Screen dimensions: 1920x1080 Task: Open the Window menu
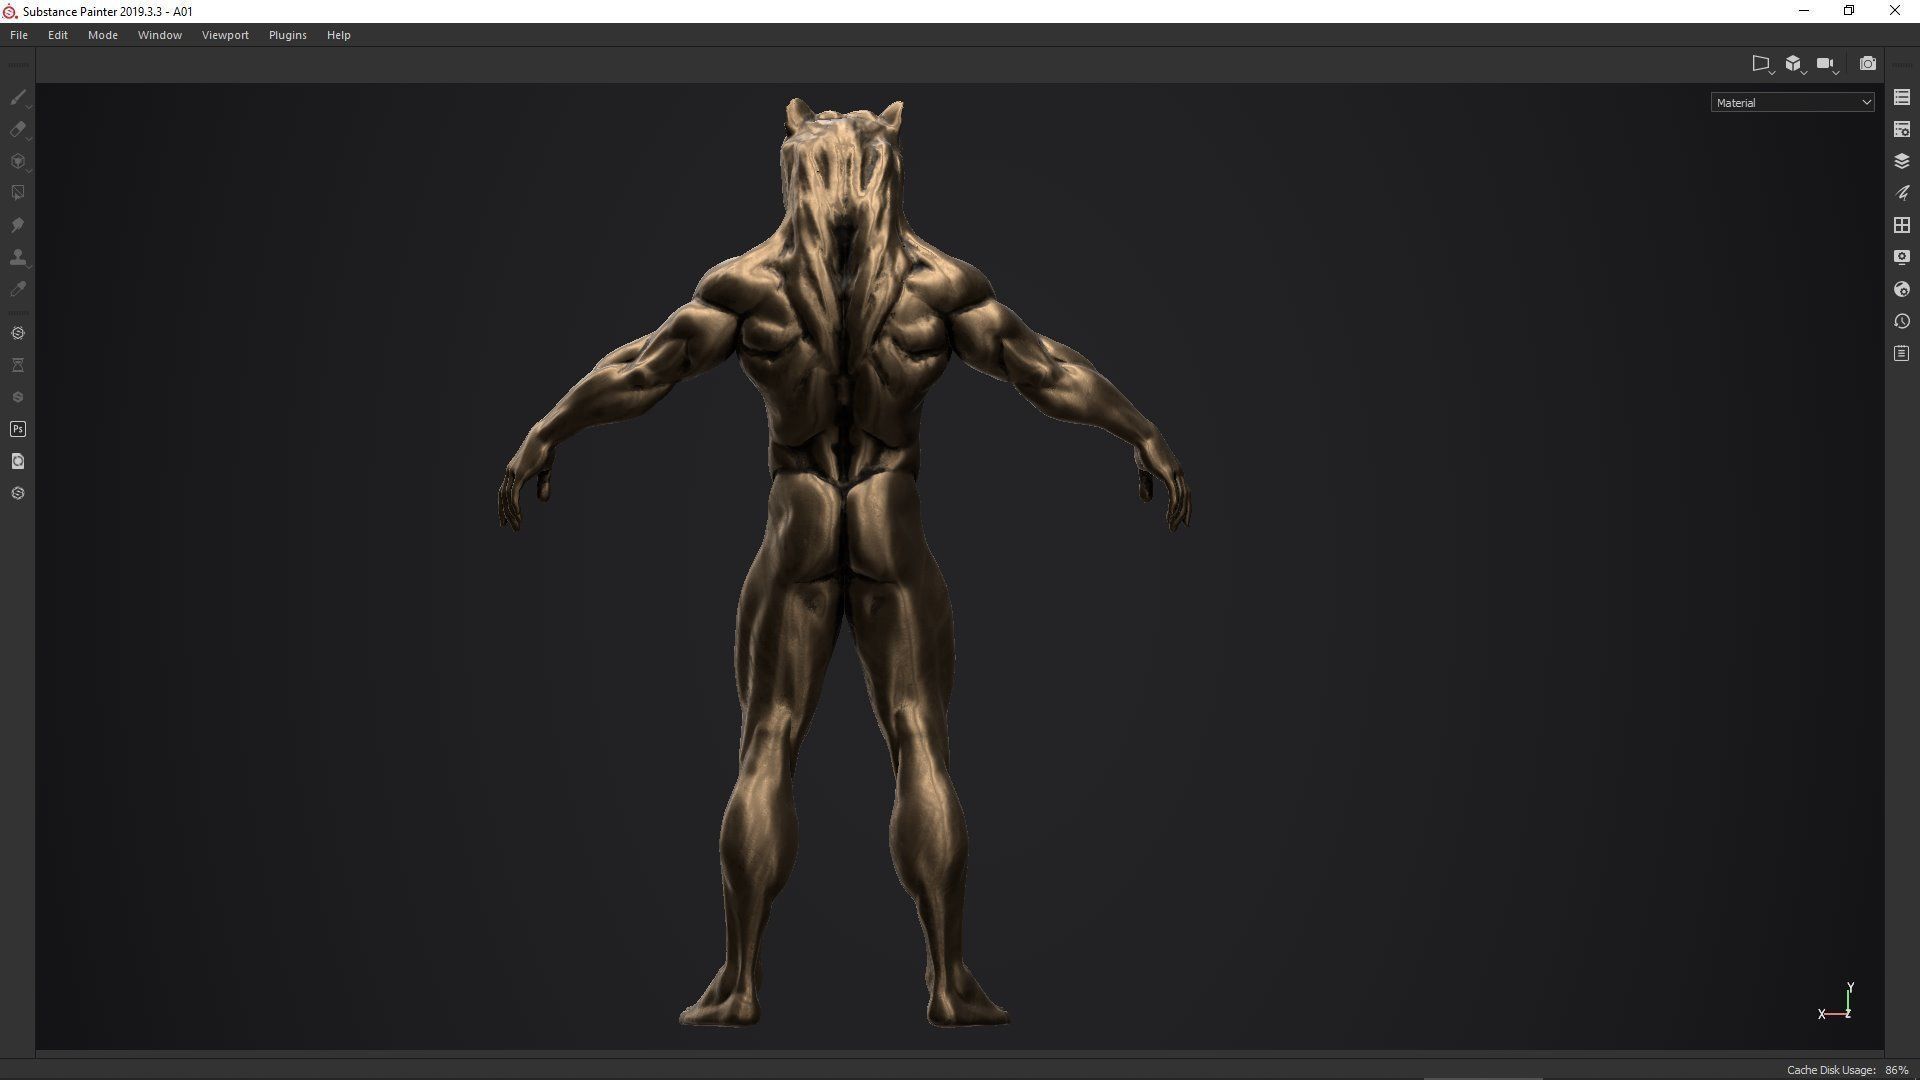click(160, 35)
